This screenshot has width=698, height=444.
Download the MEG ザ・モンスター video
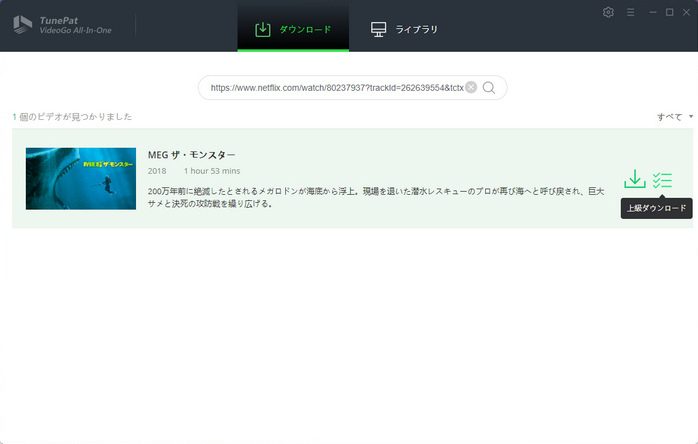635,179
